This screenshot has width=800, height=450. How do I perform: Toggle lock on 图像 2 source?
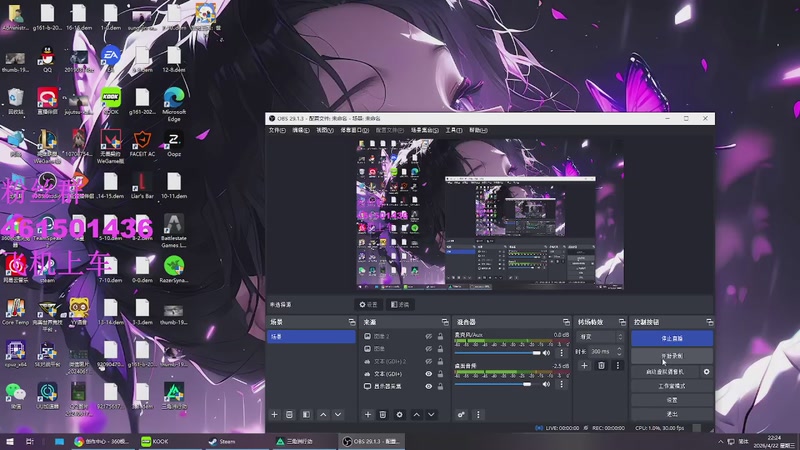(440, 337)
